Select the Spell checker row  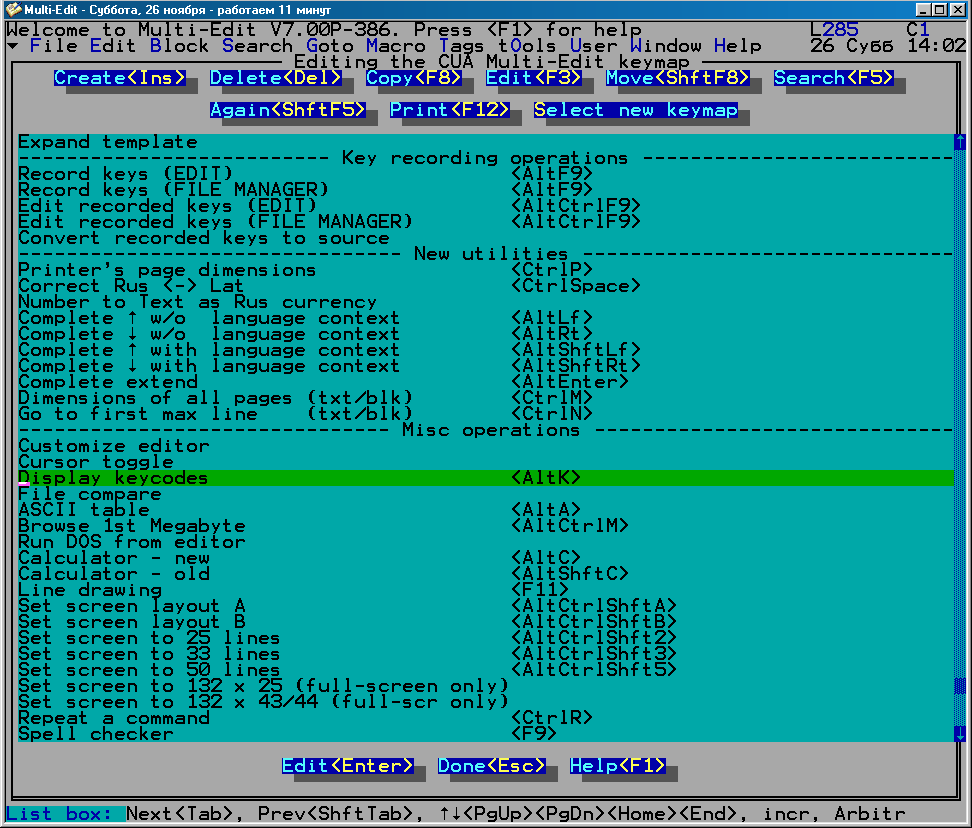click(x=486, y=734)
